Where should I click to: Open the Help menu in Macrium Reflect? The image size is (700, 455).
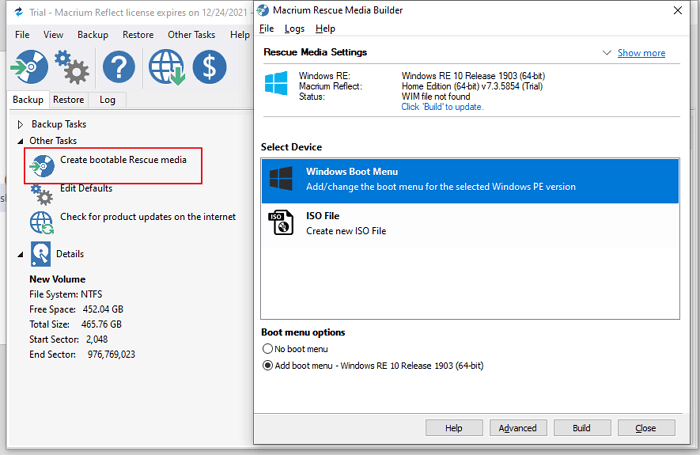click(x=240, y=34)
